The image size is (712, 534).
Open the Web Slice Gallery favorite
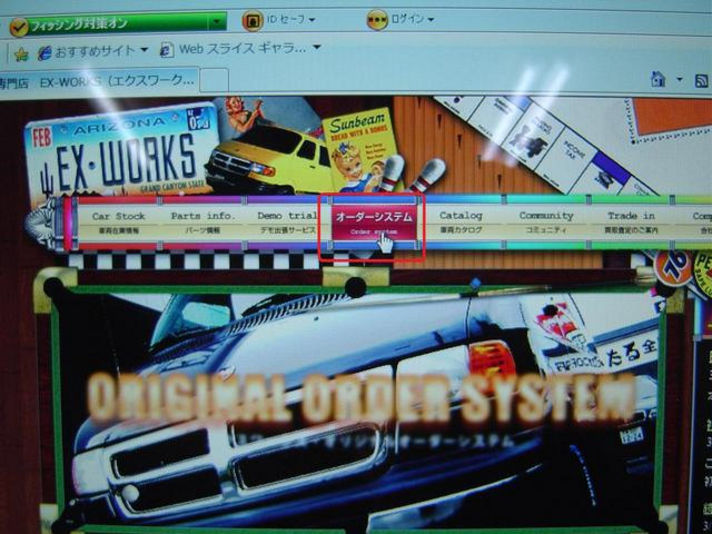pyautogui.click(x=233, y=49)
